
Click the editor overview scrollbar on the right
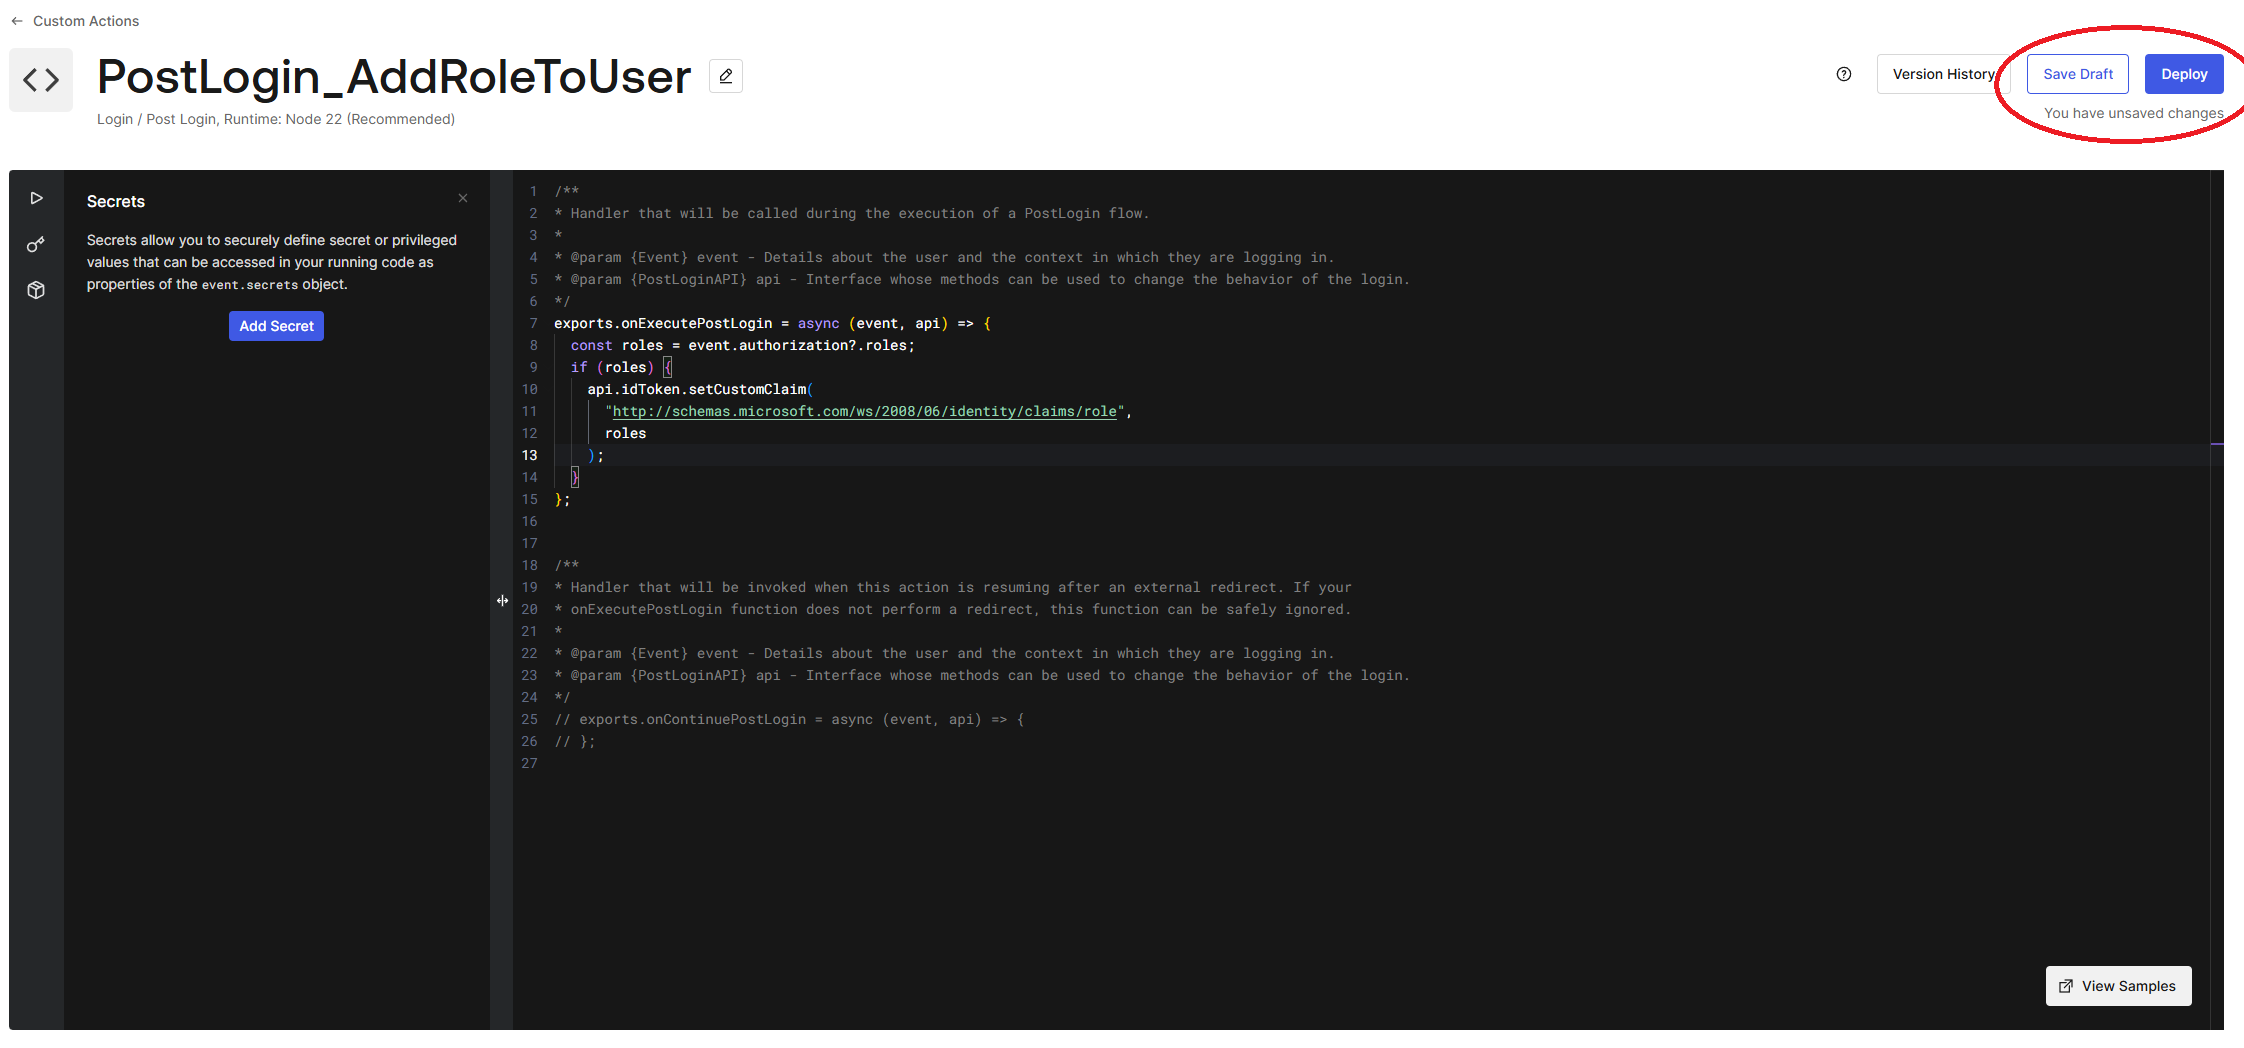pyautogui.click(x=2217, y=600)
